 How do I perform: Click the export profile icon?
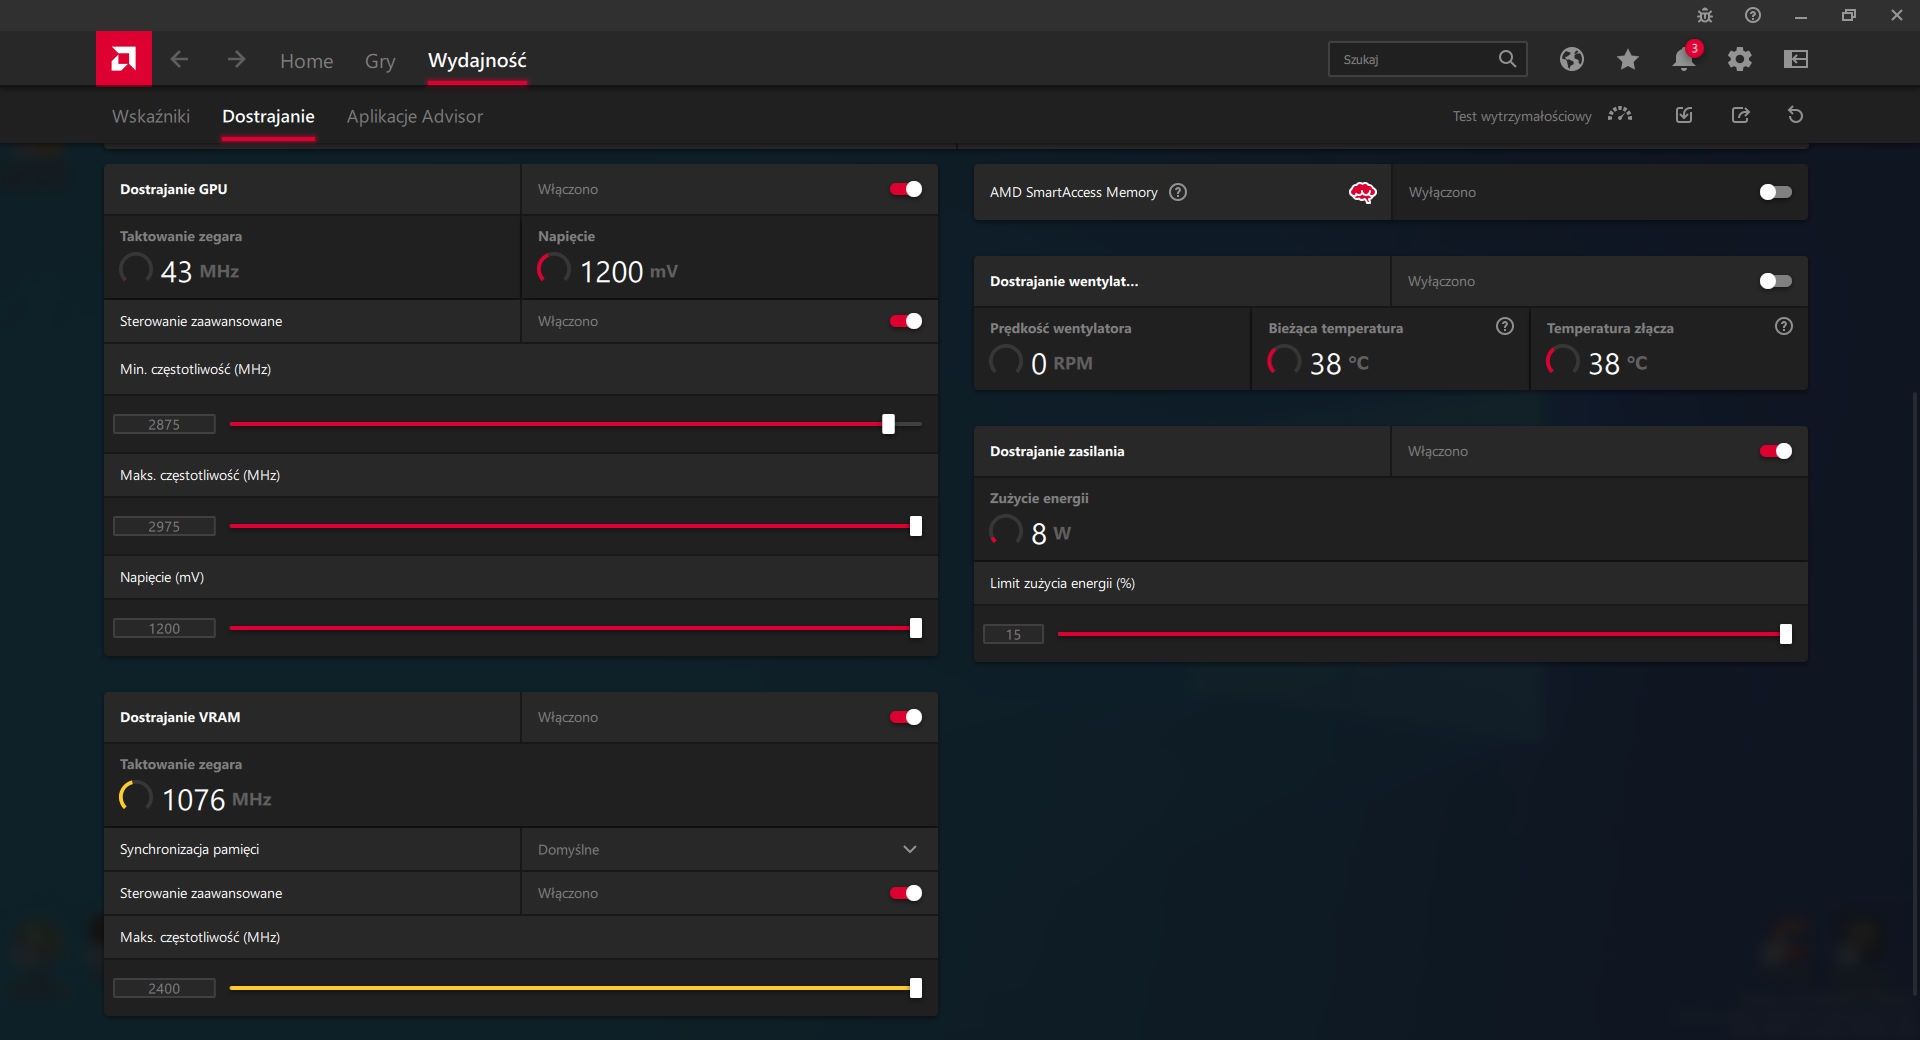(1740, 115)
